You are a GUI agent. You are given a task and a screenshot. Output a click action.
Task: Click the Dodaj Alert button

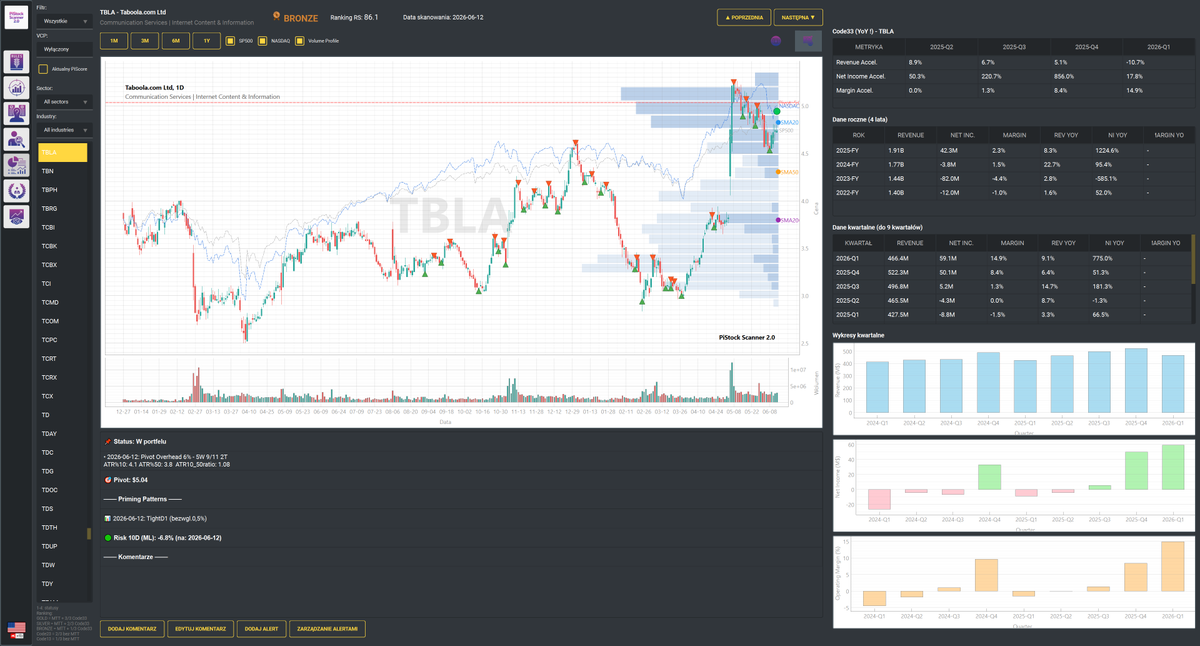tap(260, 629)
